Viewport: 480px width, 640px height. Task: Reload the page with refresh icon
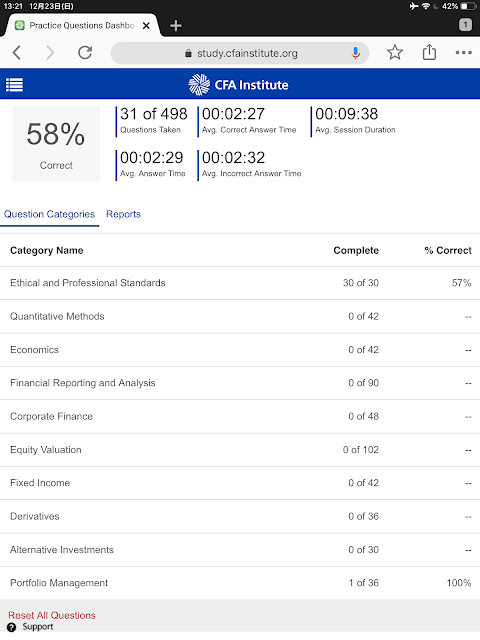click(85, 53)
